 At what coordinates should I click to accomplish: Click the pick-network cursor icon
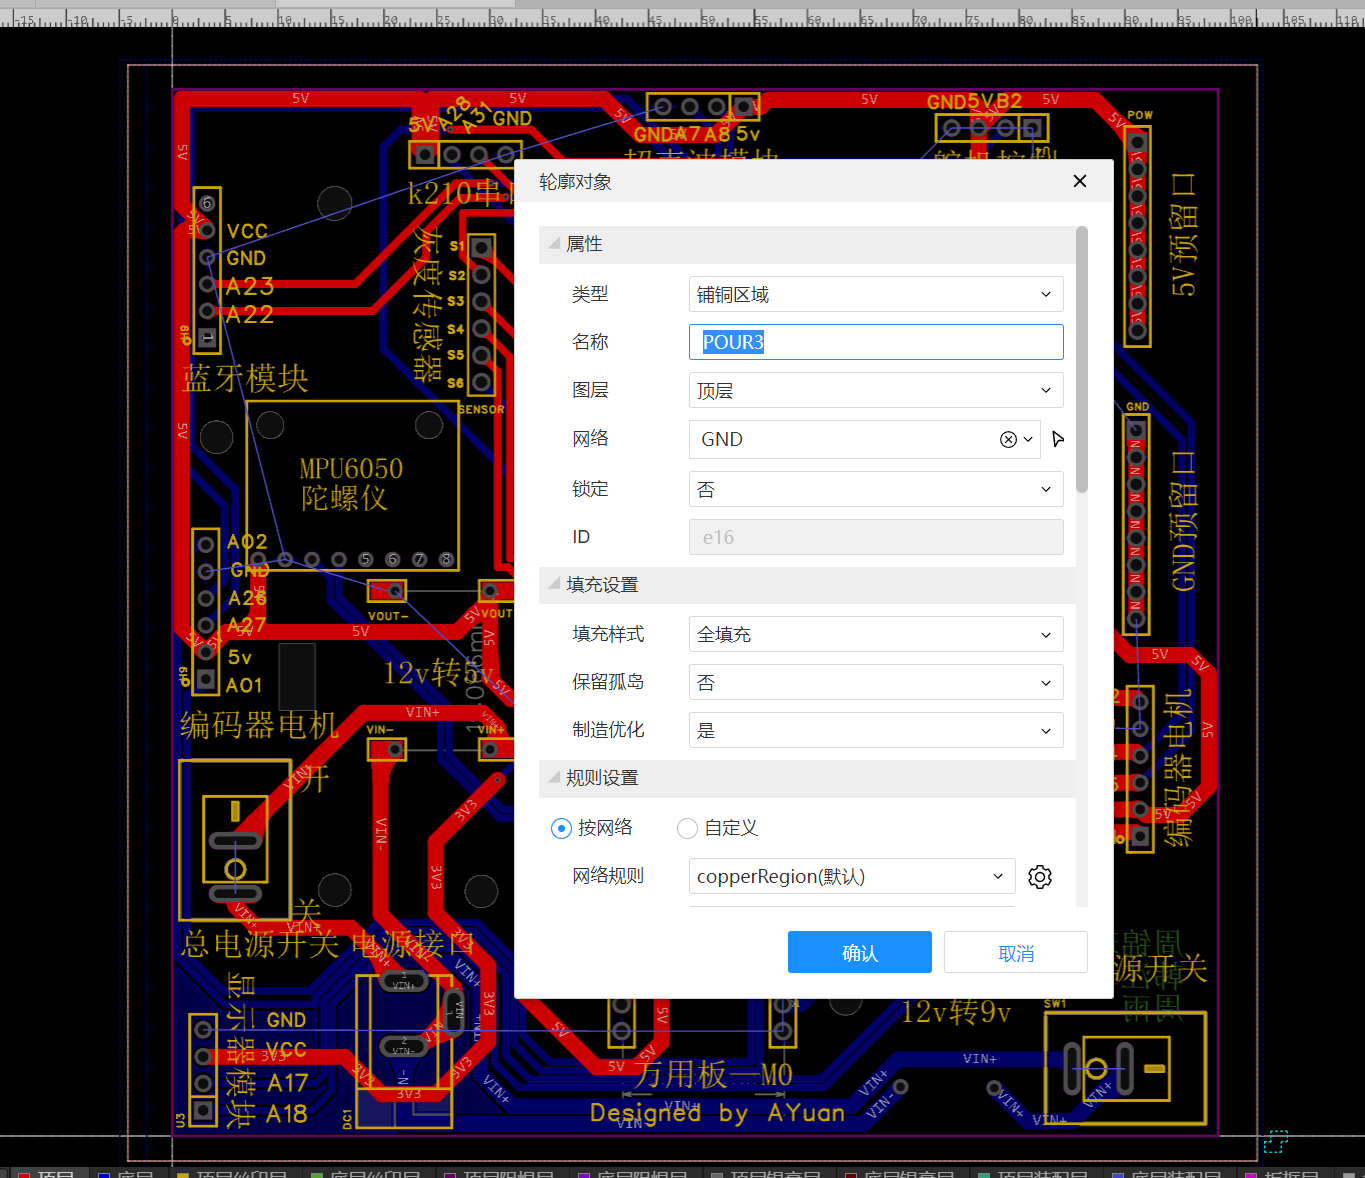pos(1058,439)
